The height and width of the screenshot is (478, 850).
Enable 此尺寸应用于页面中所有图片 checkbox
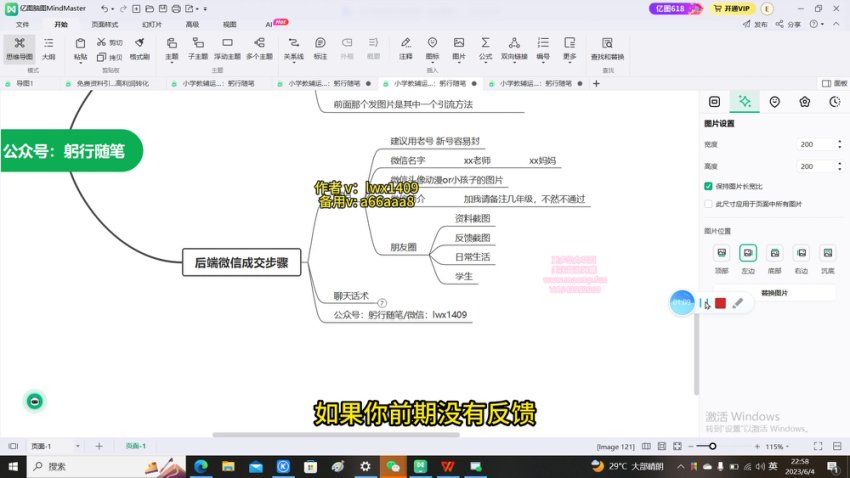[x=709, y=203]
